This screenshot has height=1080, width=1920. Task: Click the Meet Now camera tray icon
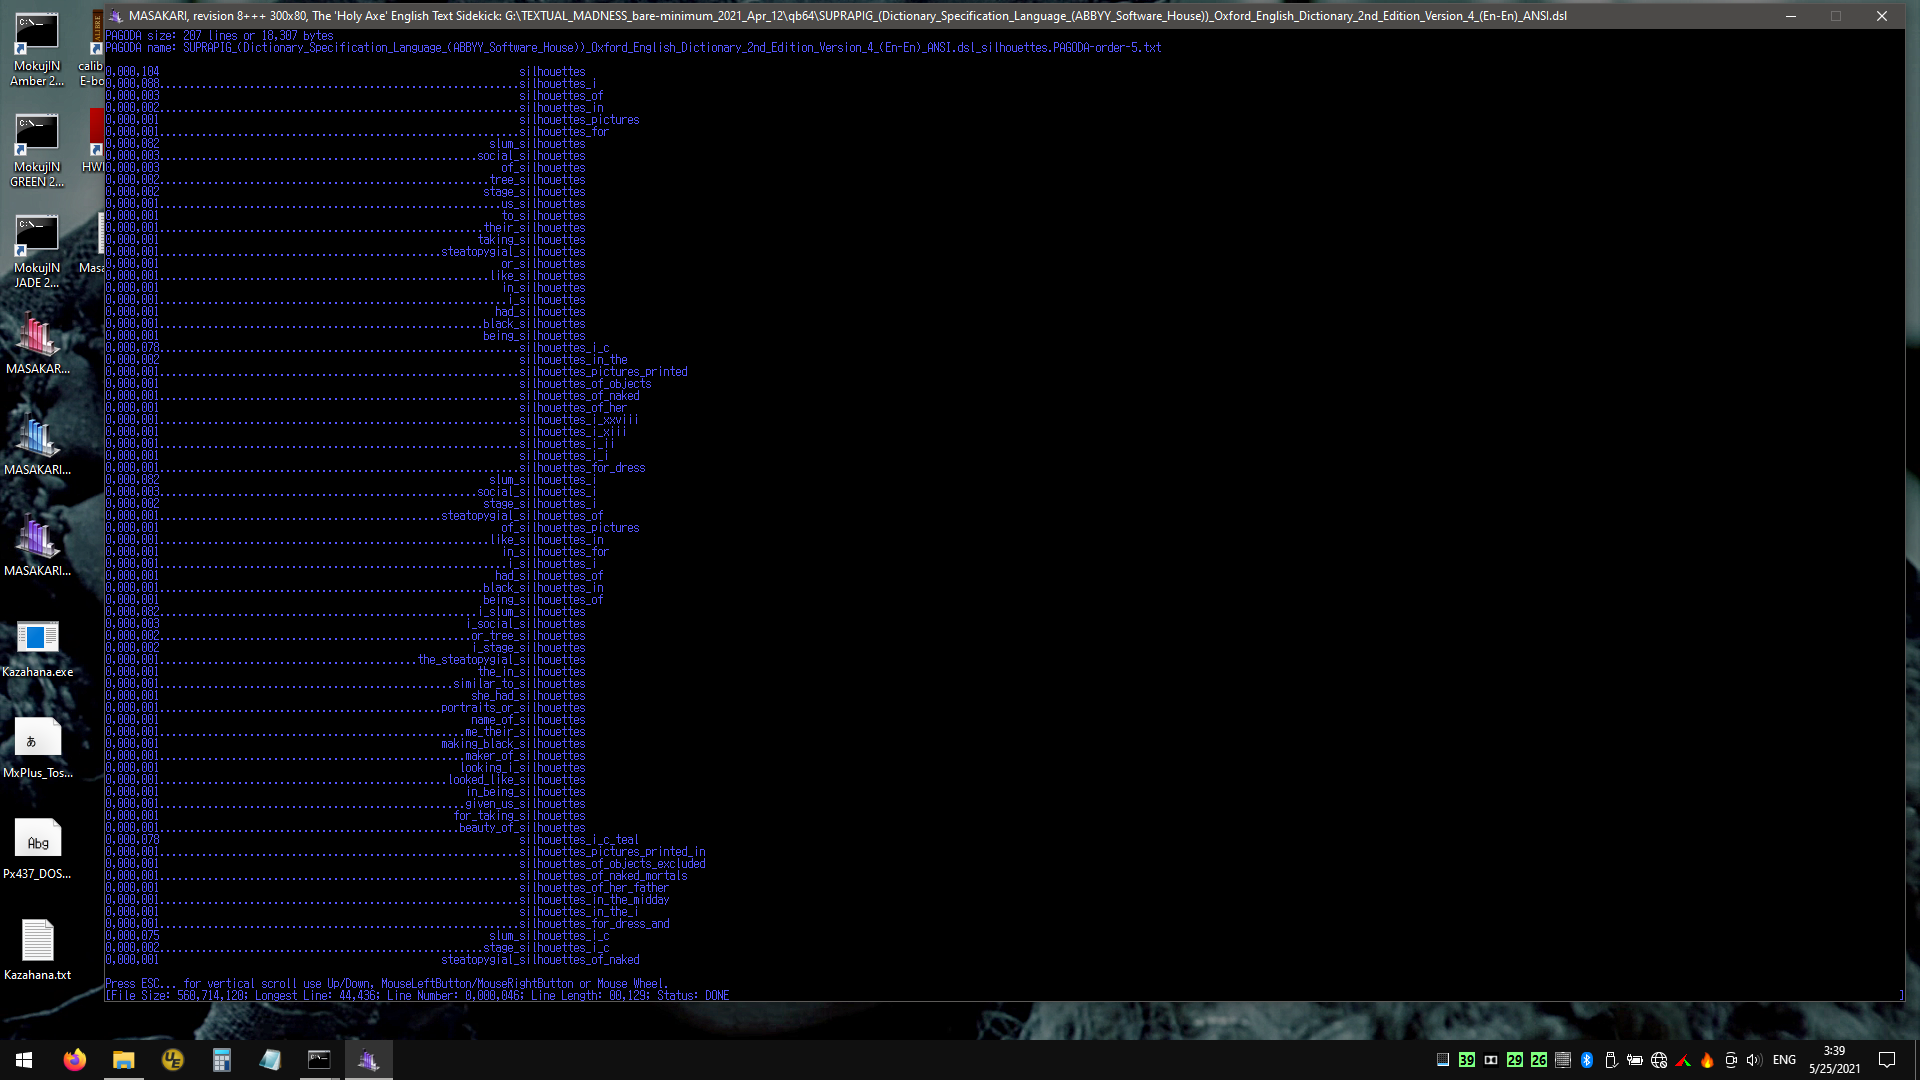click(1731, 1060)
